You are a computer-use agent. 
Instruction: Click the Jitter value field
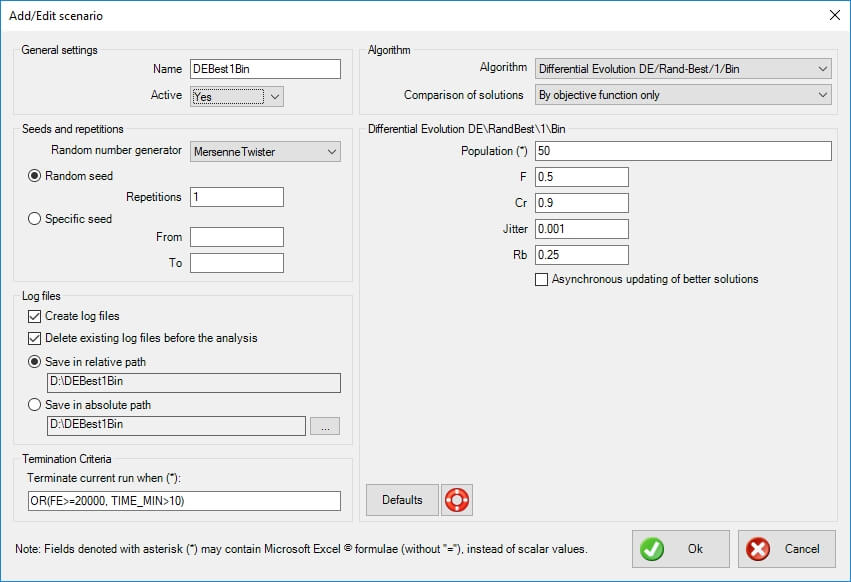[x=581, y=229]
